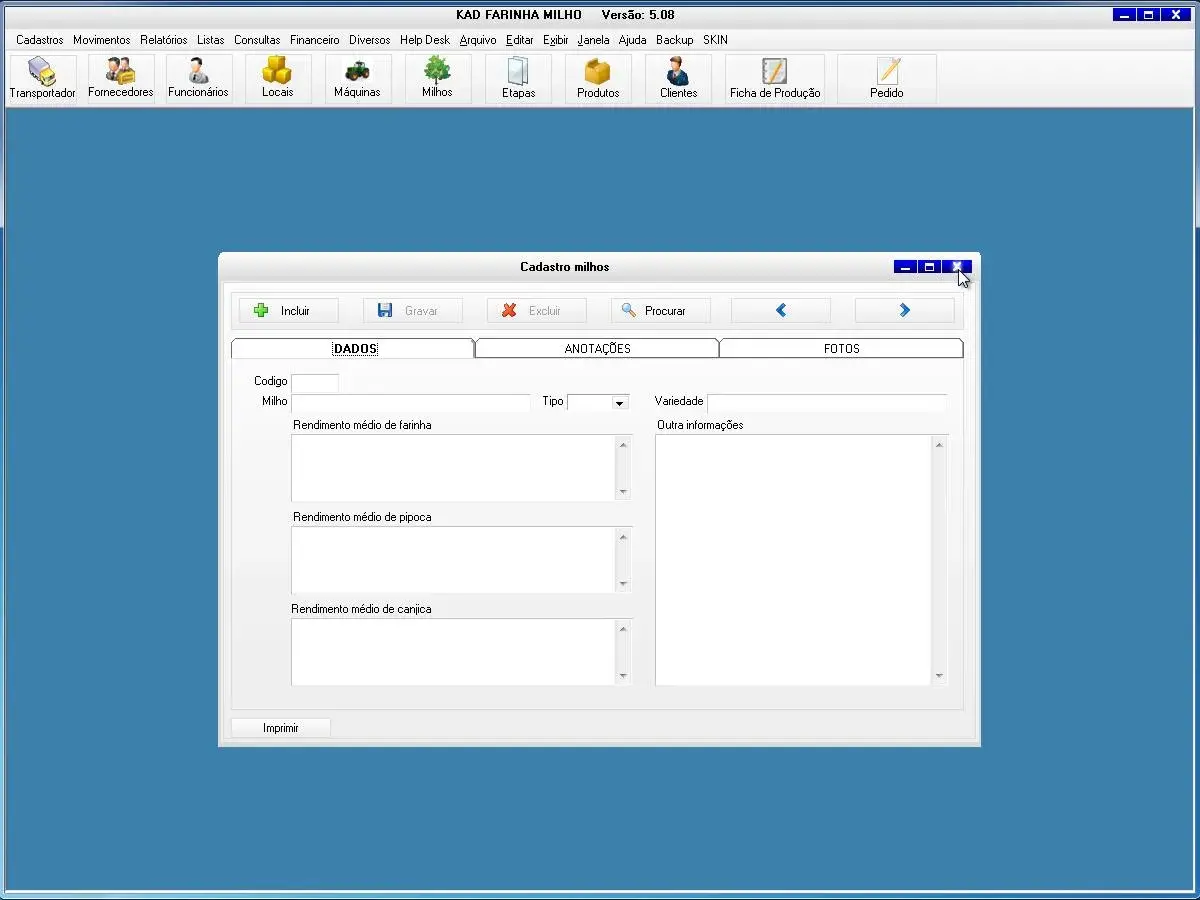The width and height of the screenshot is (1200, 900).
Task: Open the Etapas toolbar icon
Action: [x=518, y=79]
